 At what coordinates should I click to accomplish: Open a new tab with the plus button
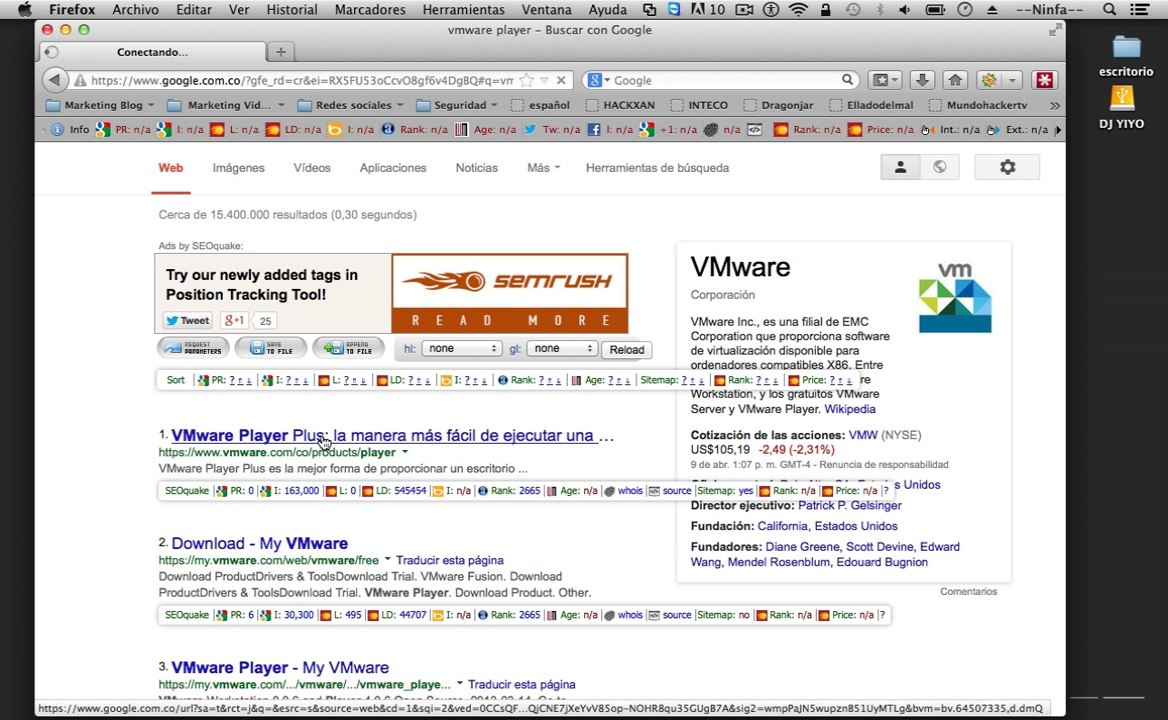point(281,51)
